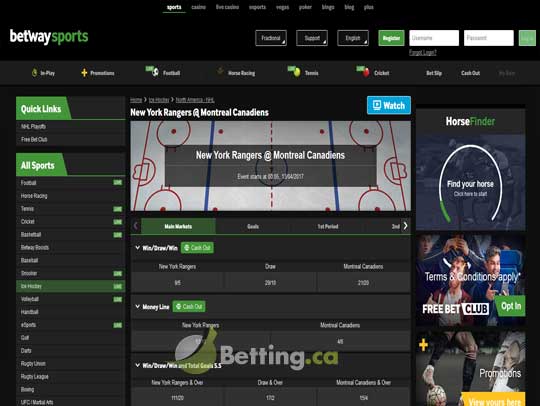
Task: Open the bingo top menu item
Action: 328,7
